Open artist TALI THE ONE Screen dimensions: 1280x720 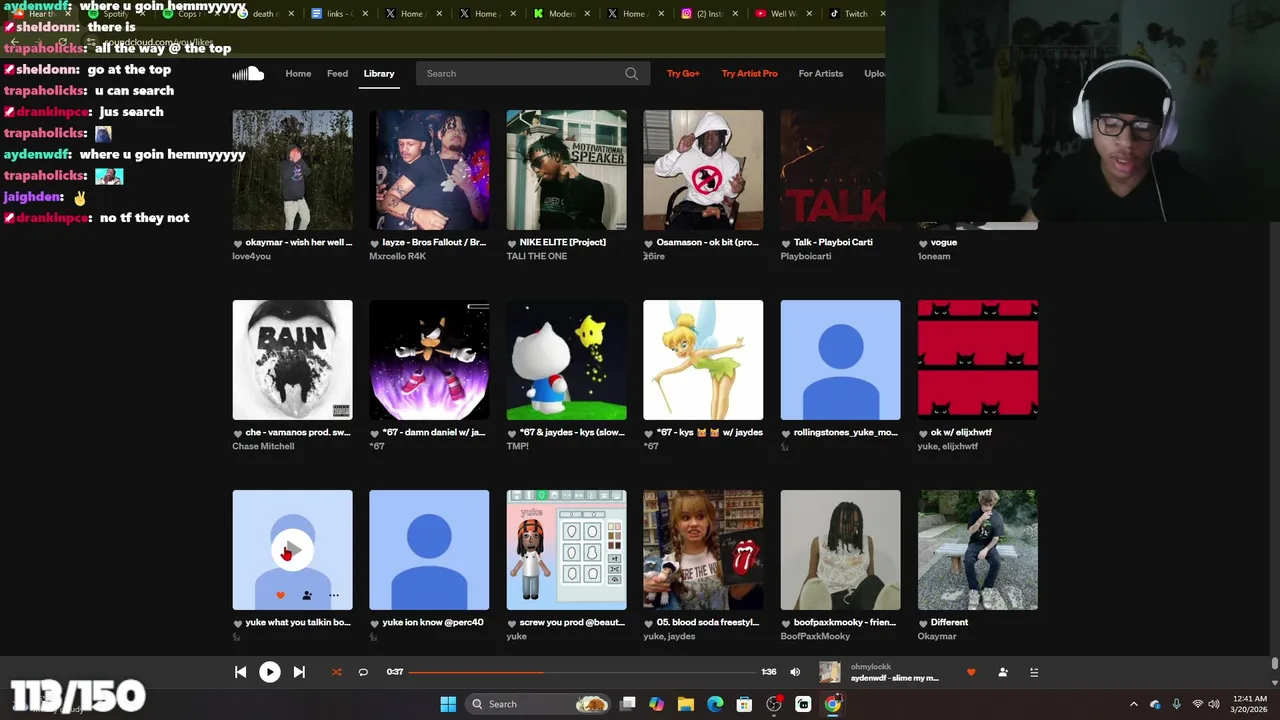536,256
